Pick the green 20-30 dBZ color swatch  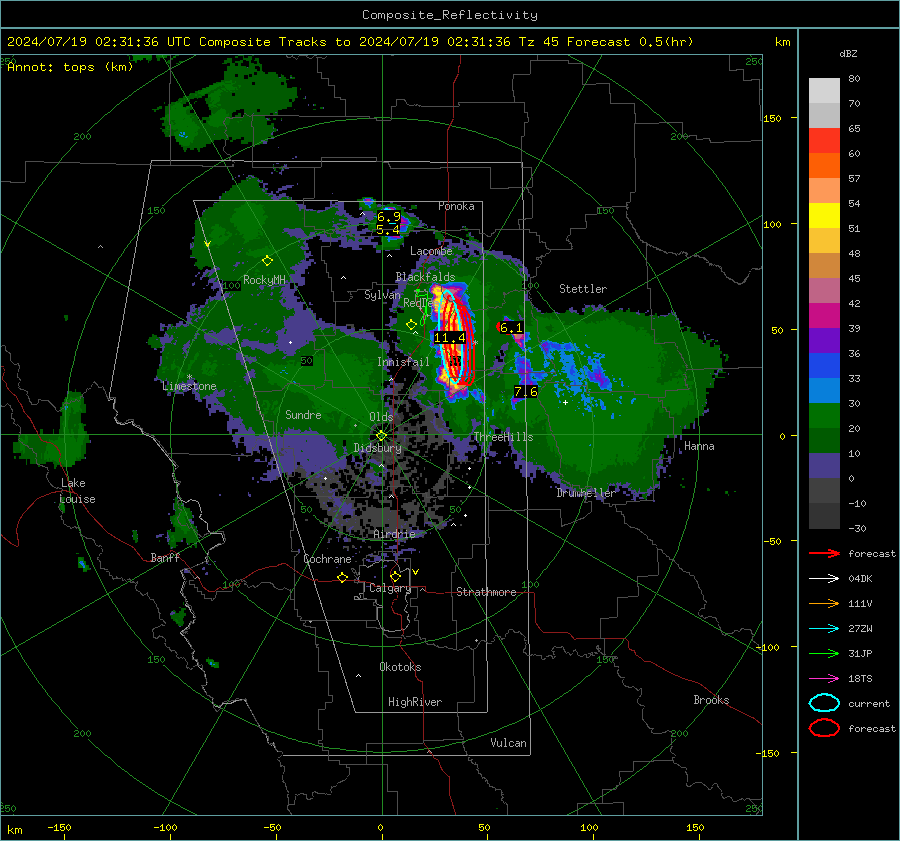pyautogui.click(x=824, y=416)
